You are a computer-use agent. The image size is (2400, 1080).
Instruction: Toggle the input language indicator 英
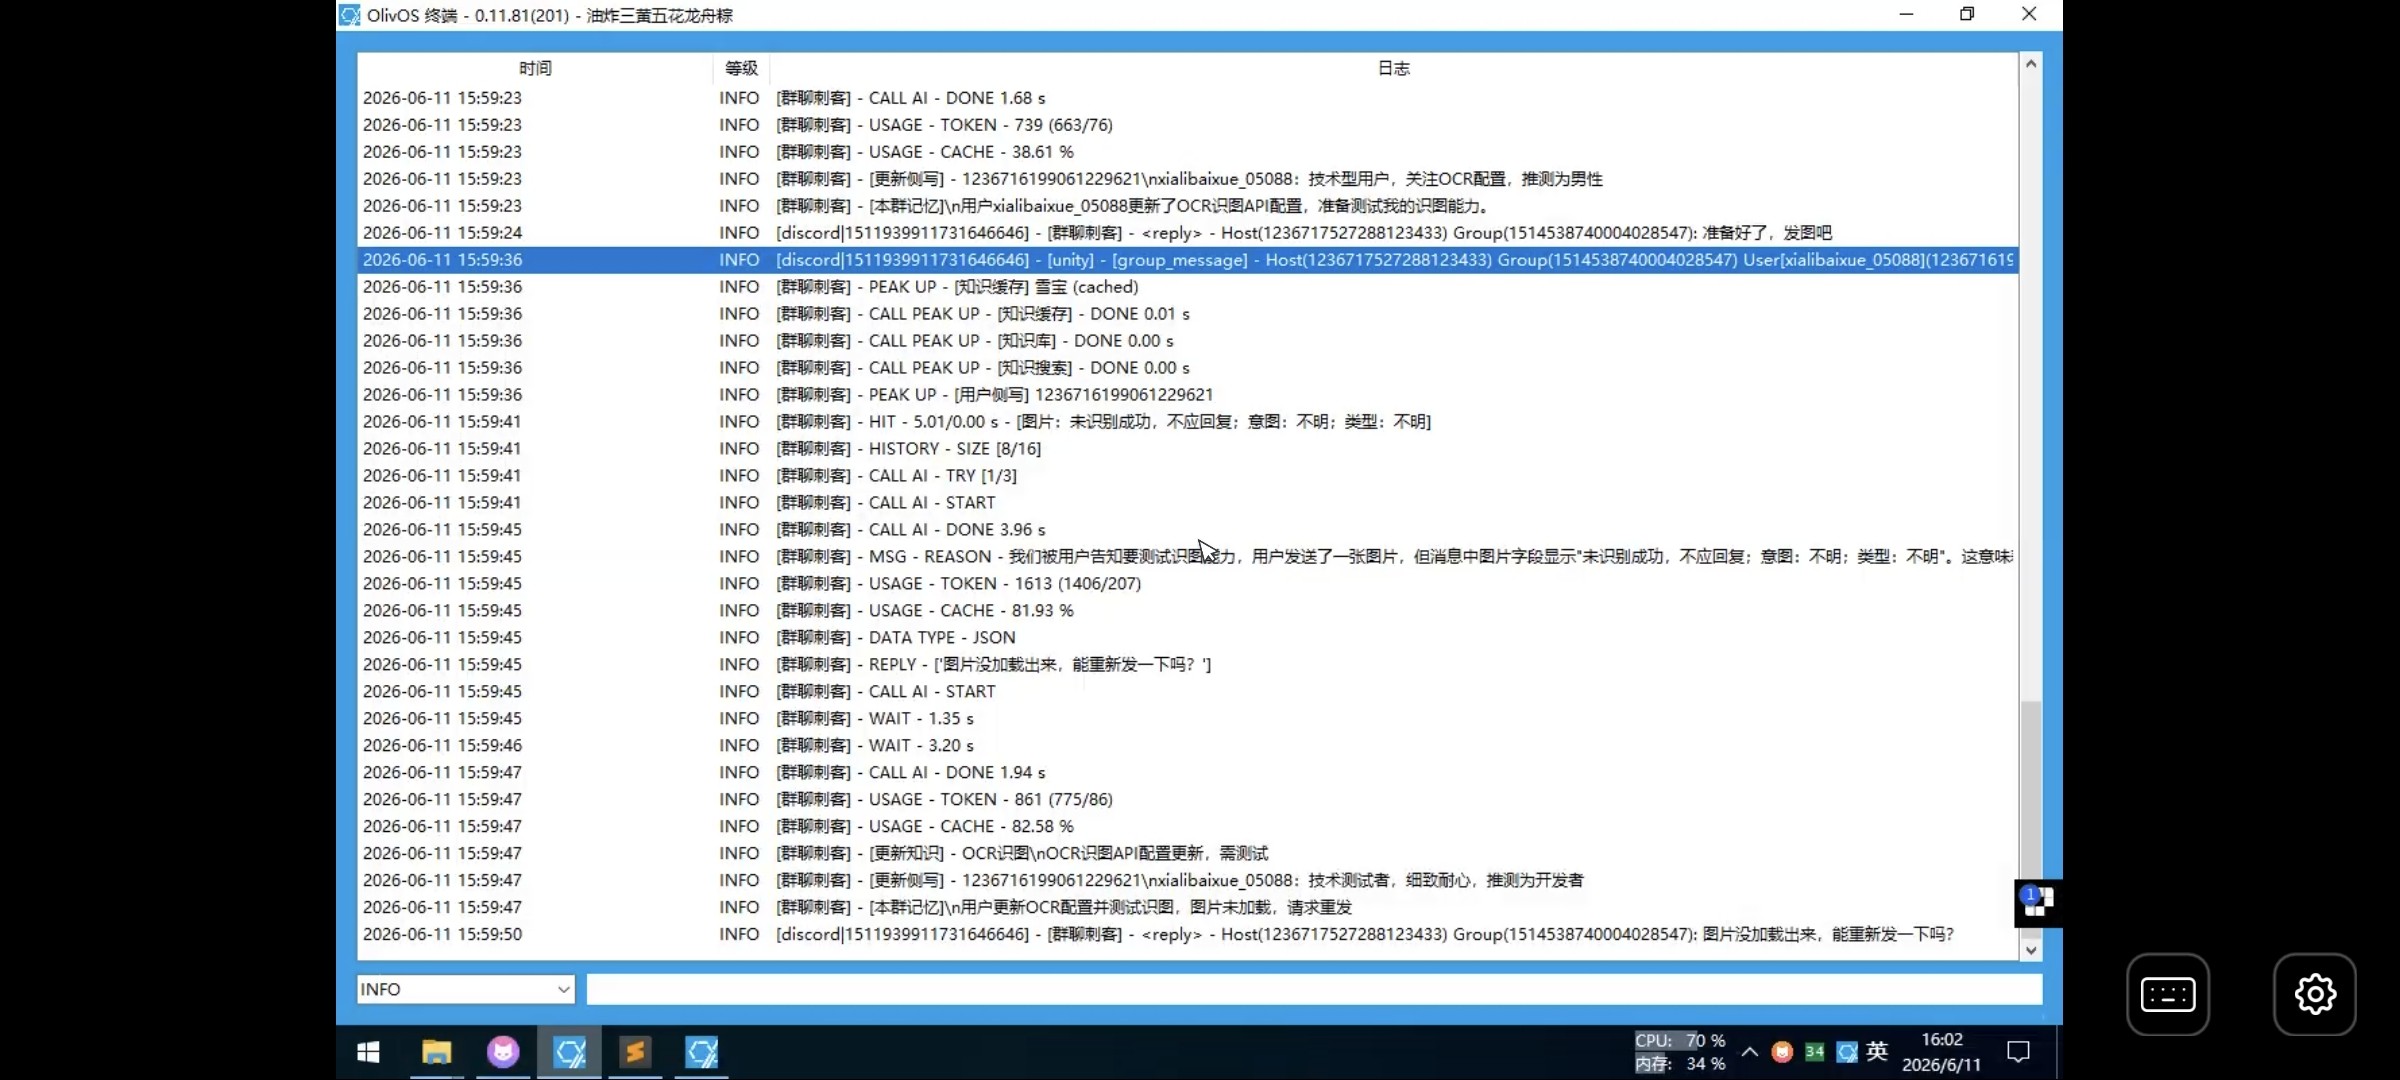[1877, 1051]
